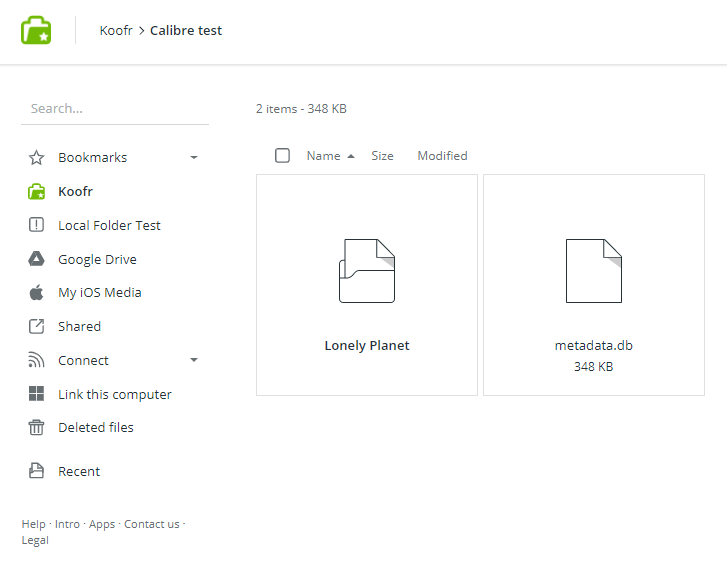Go to Koofr root in breadcrumb
The image size is (727, 569).
tap(116, 31)
